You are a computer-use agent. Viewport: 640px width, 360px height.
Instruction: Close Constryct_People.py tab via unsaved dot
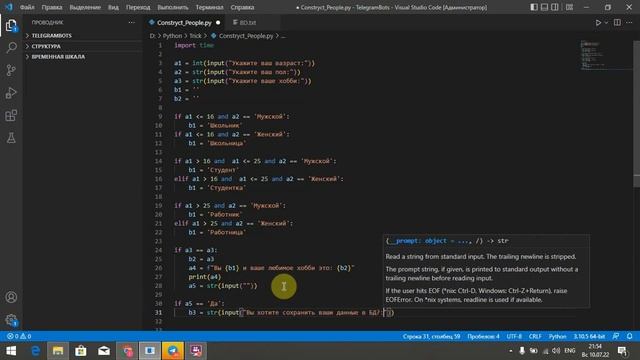click(x=218, y=23)
